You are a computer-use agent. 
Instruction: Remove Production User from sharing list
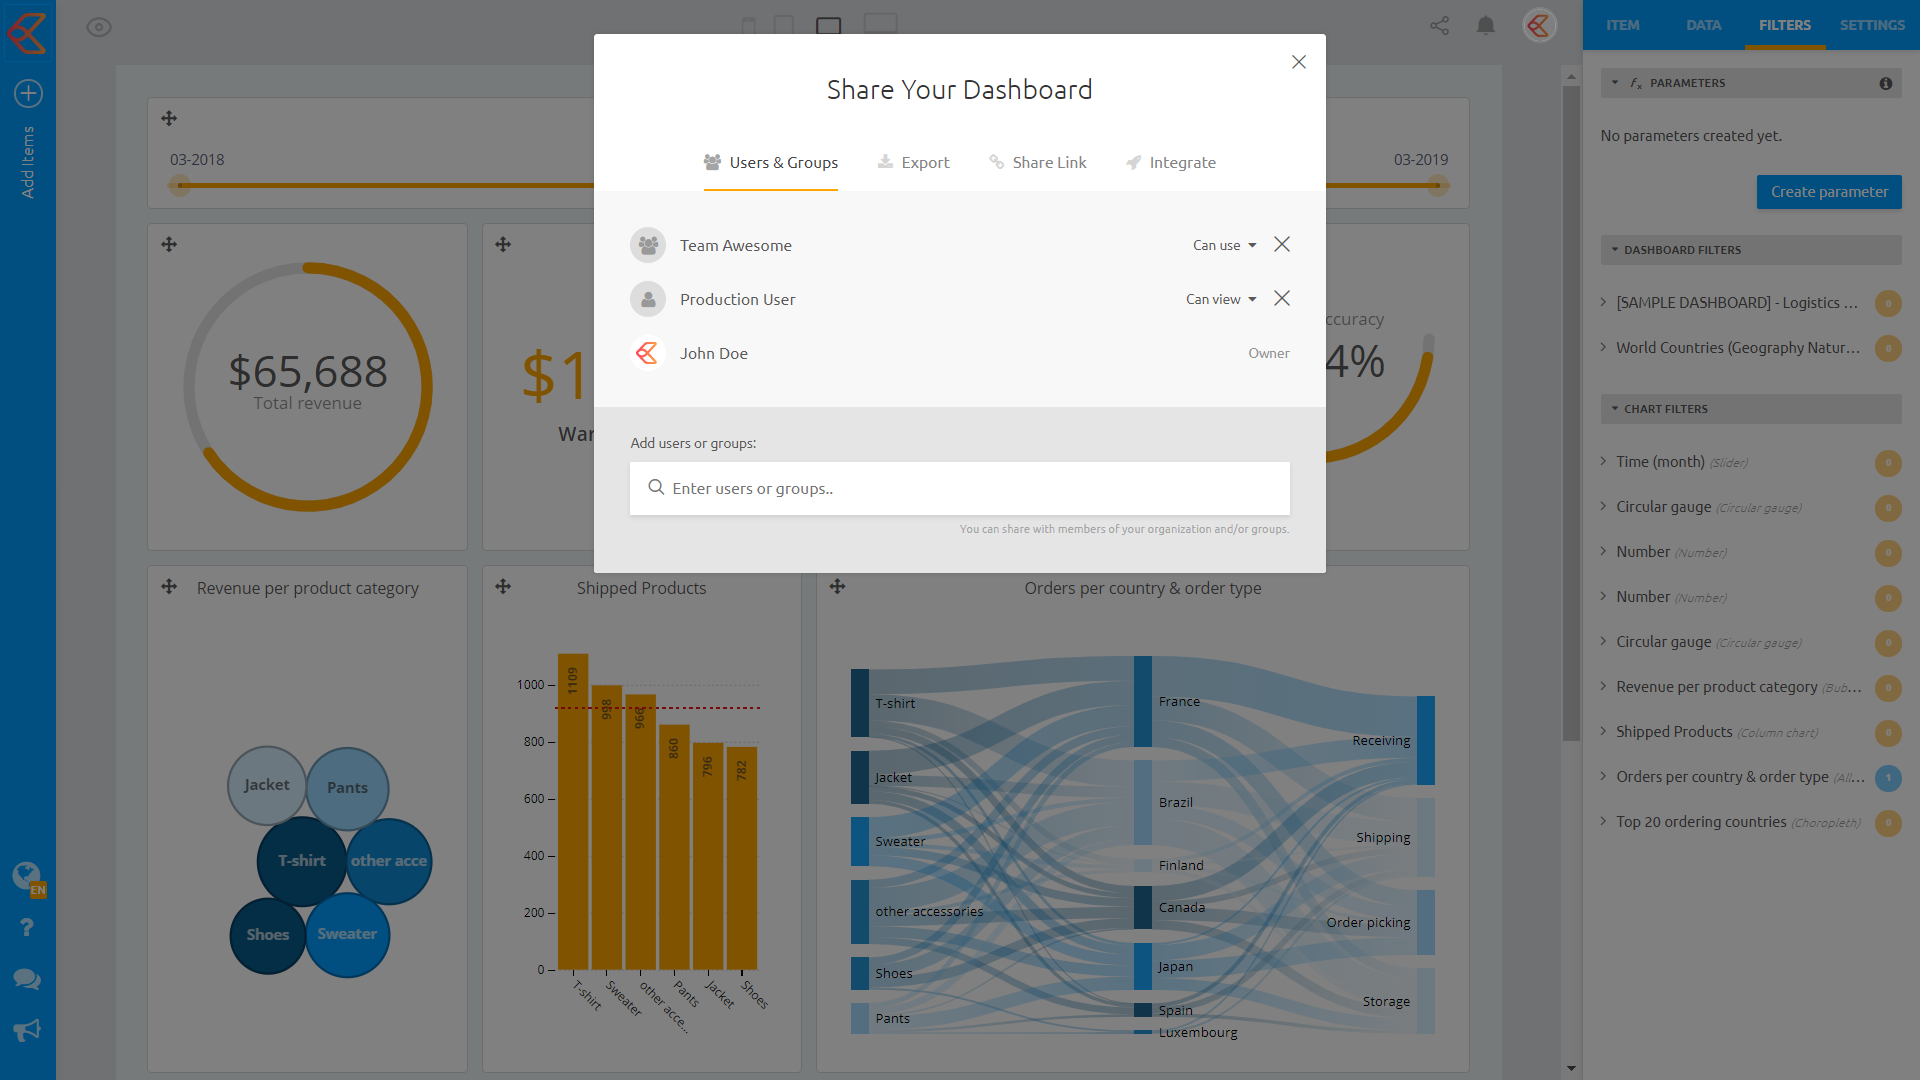[x=1281, y=299]
